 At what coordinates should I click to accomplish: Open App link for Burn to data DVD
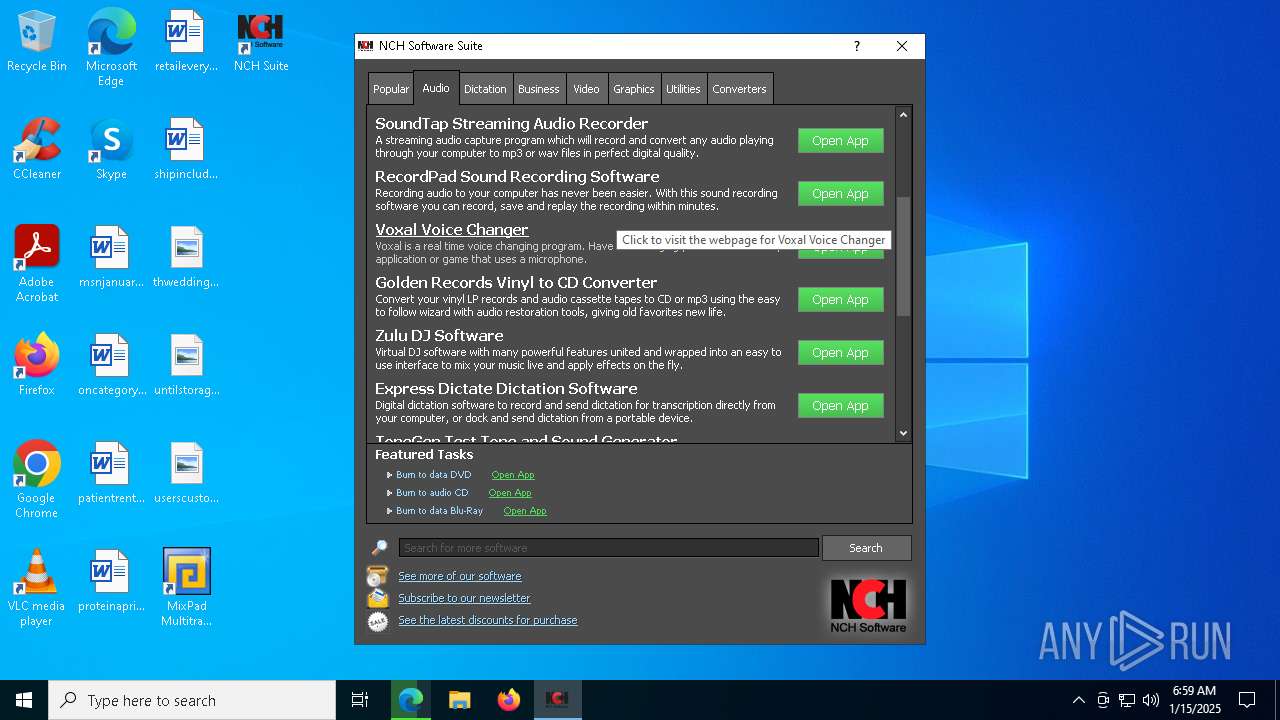(513, 475)
